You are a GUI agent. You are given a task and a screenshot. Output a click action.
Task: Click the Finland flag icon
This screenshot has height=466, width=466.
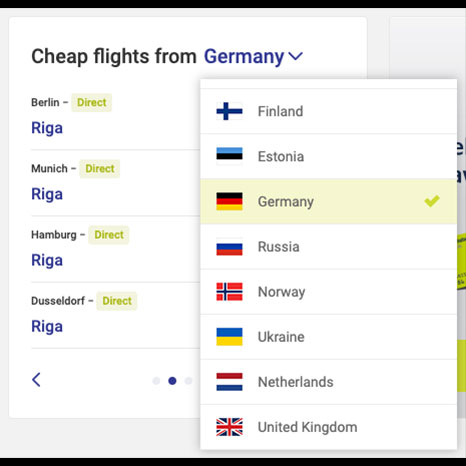[229, 111]
